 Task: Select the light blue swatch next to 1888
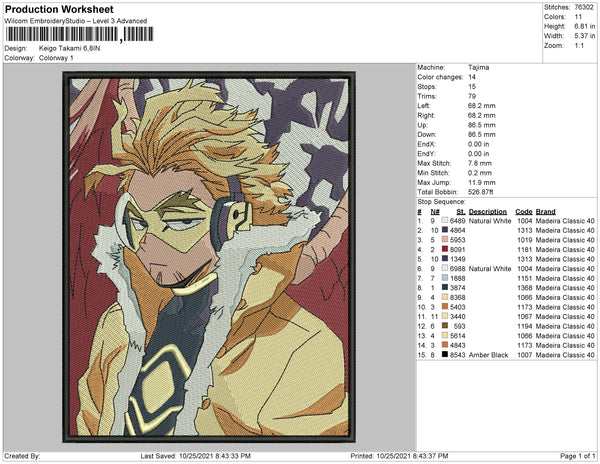coord(444,278)
